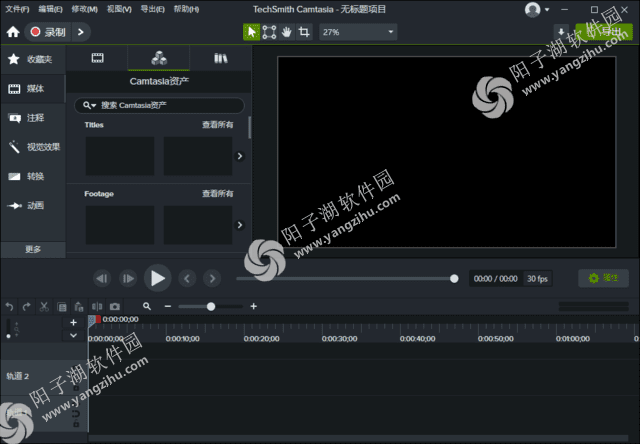Jump to next marker with right chevron
This screenshot has height=444, width=640.
(x=212, y=278)
